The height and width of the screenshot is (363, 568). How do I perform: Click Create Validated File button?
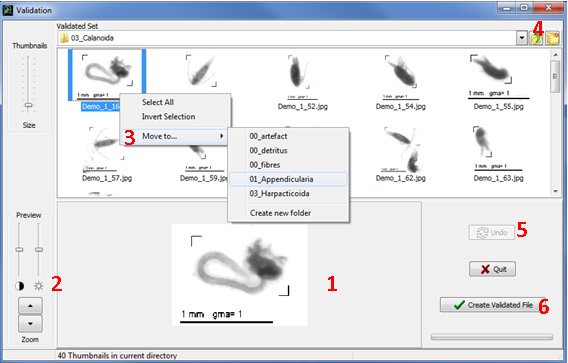click(493, 305)
